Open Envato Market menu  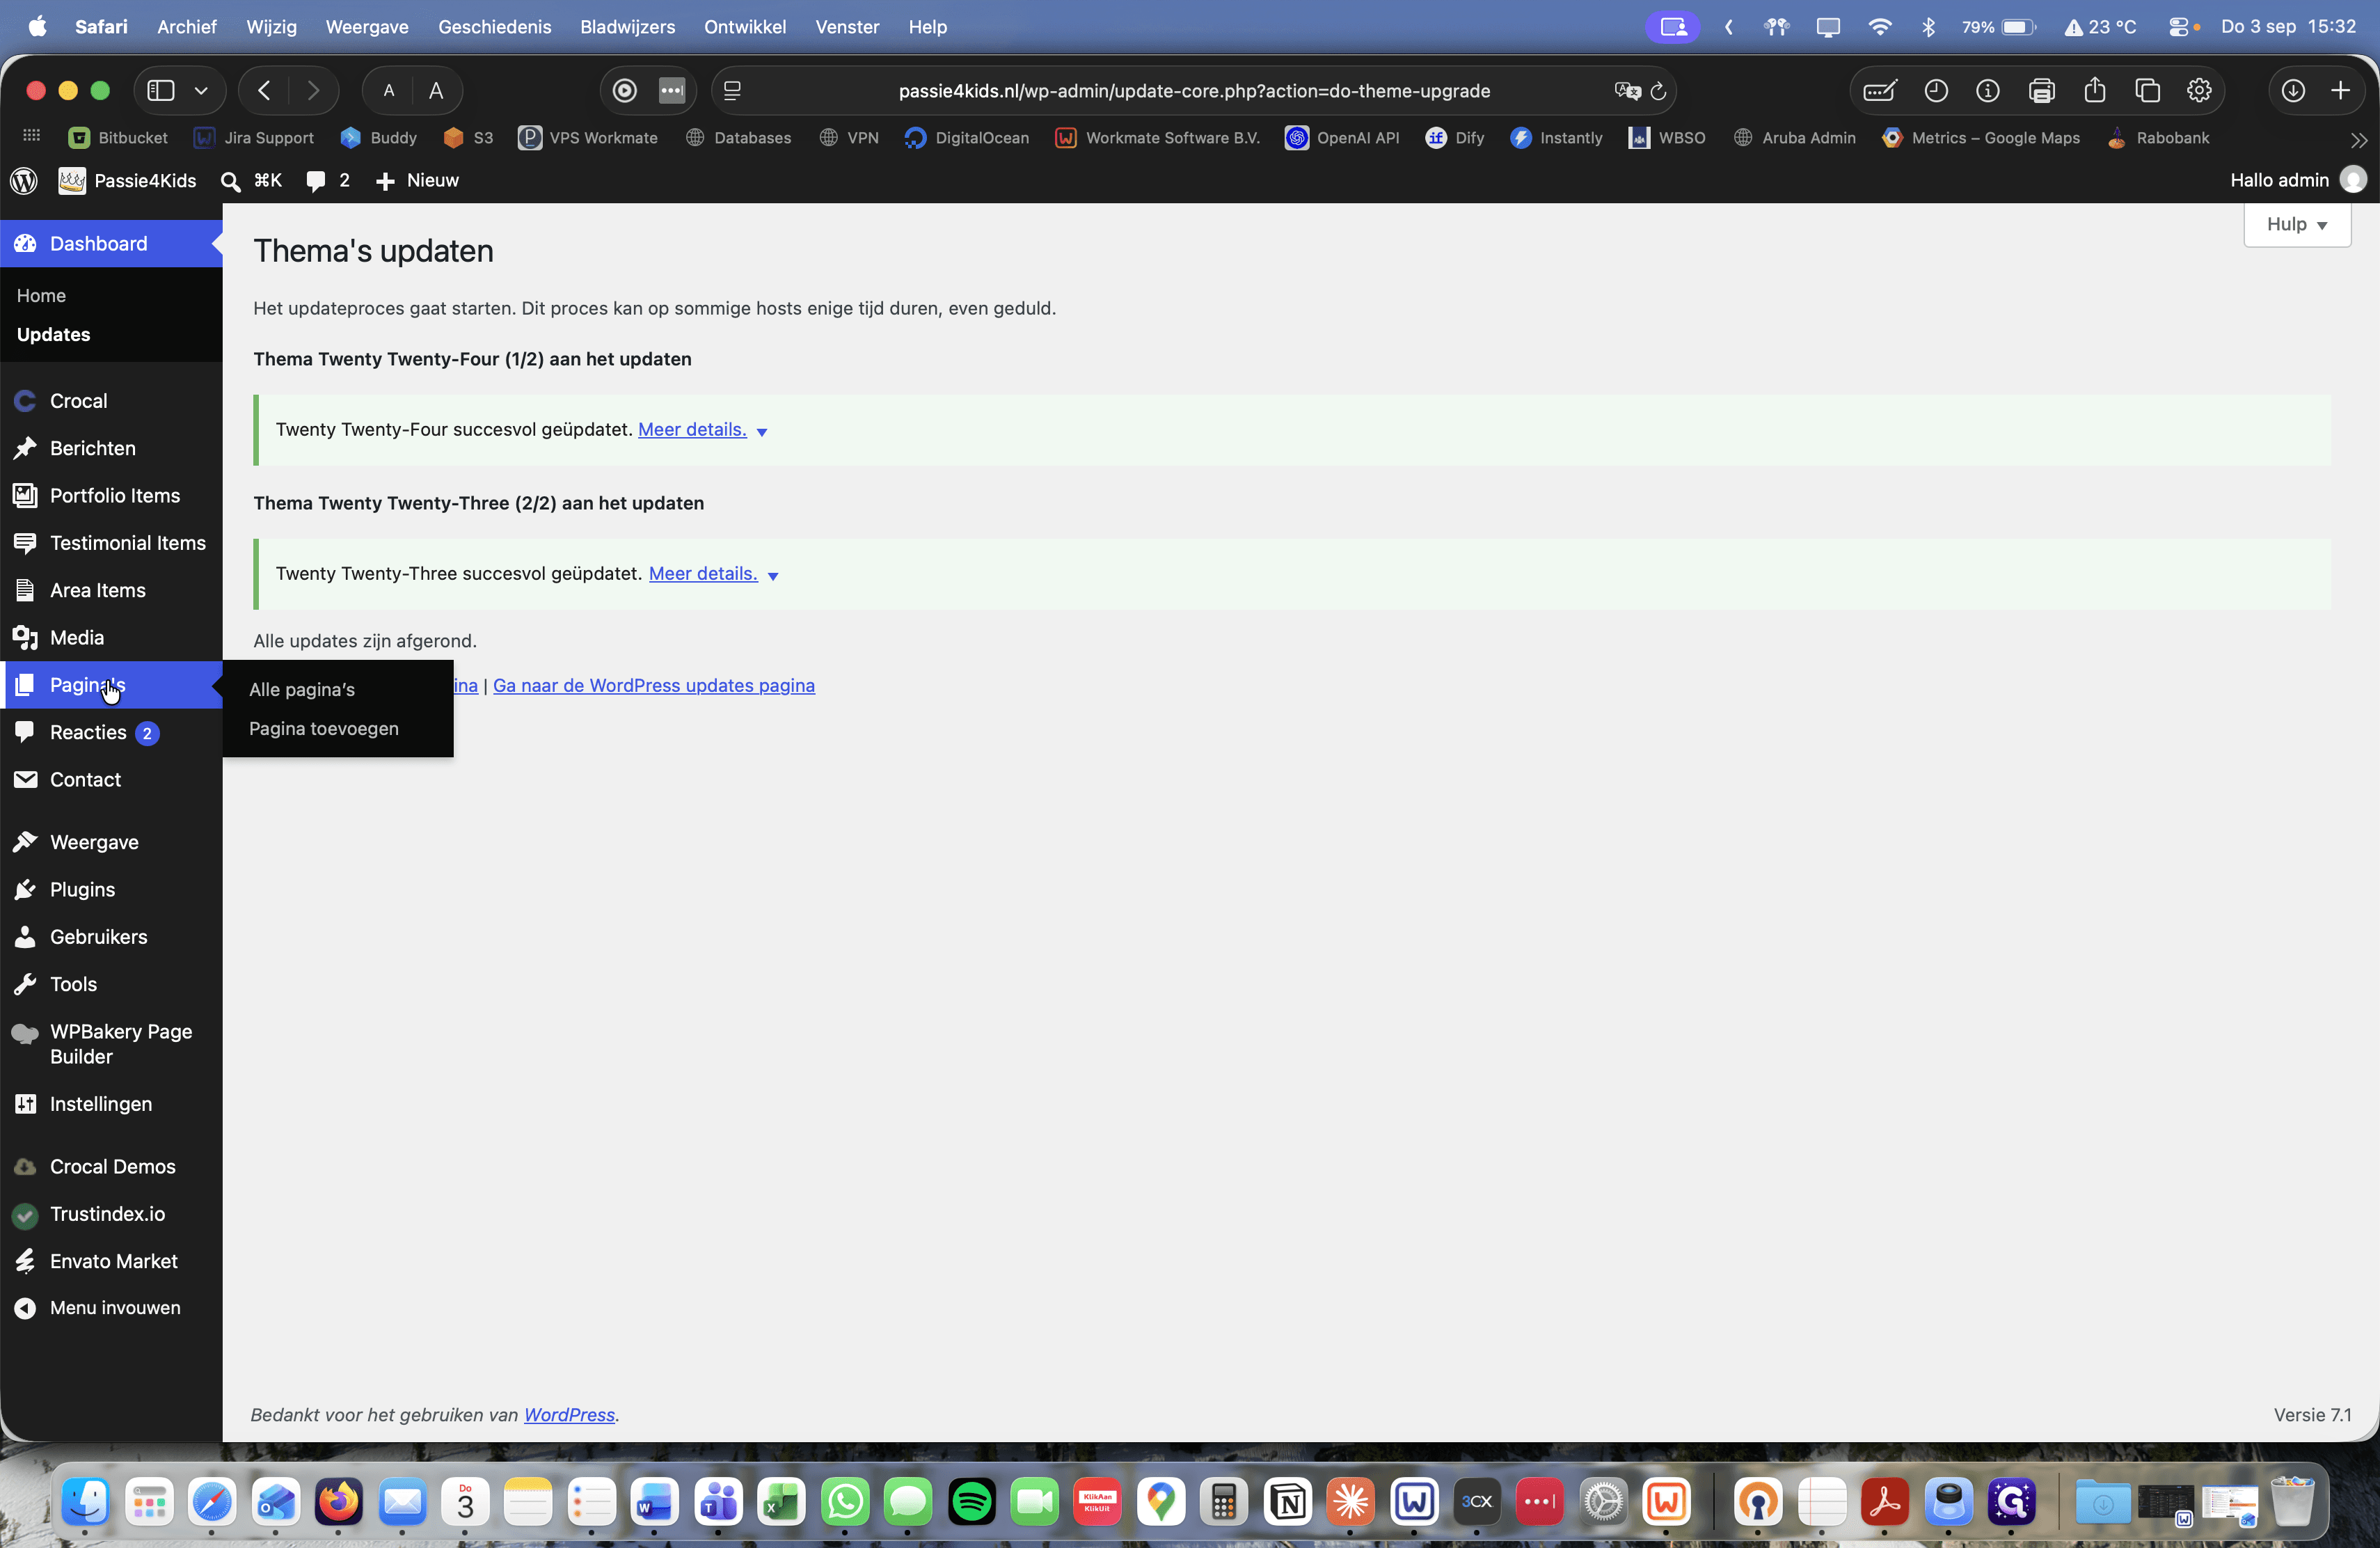pos(111,1262)
